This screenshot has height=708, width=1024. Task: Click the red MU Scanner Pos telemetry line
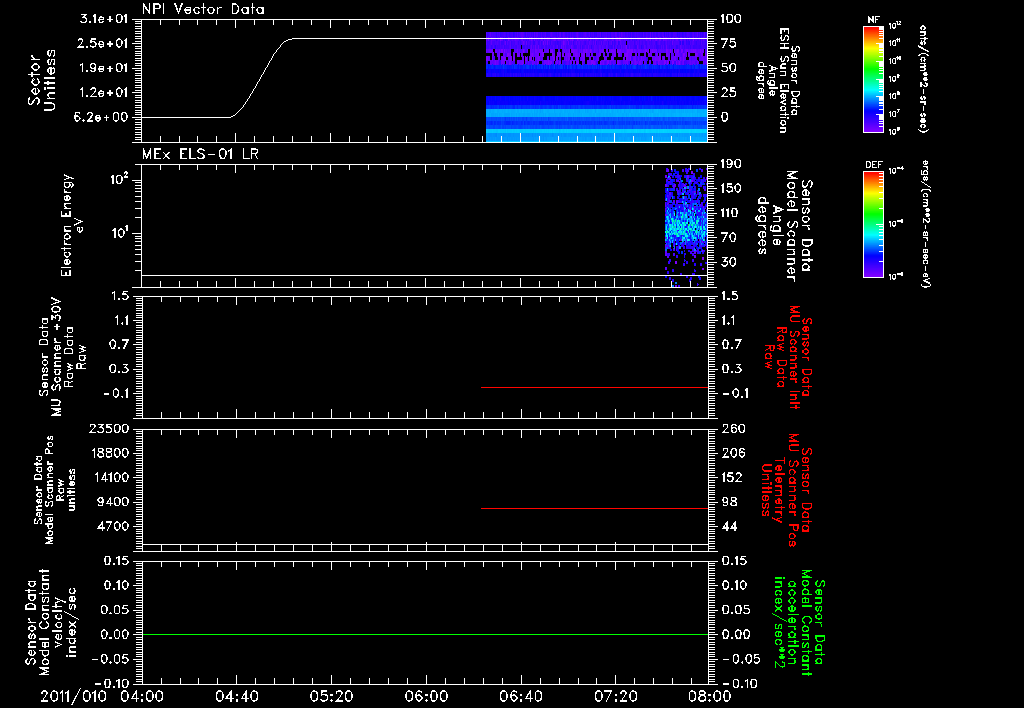(x=594, y=508)
